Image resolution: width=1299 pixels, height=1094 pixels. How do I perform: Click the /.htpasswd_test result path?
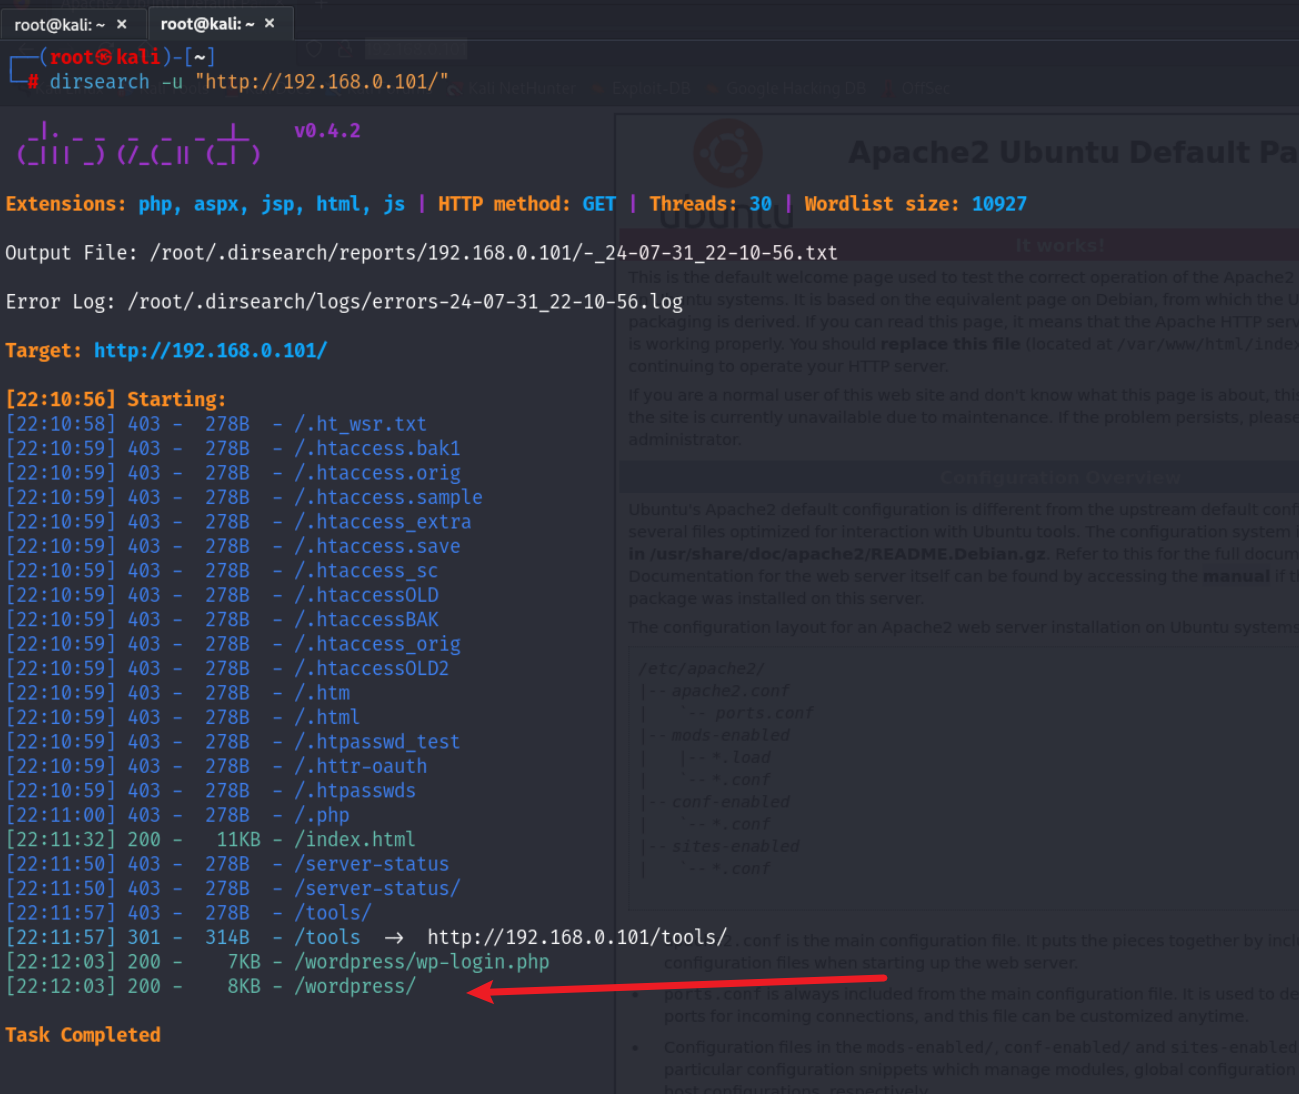click(x=377, y=742)
